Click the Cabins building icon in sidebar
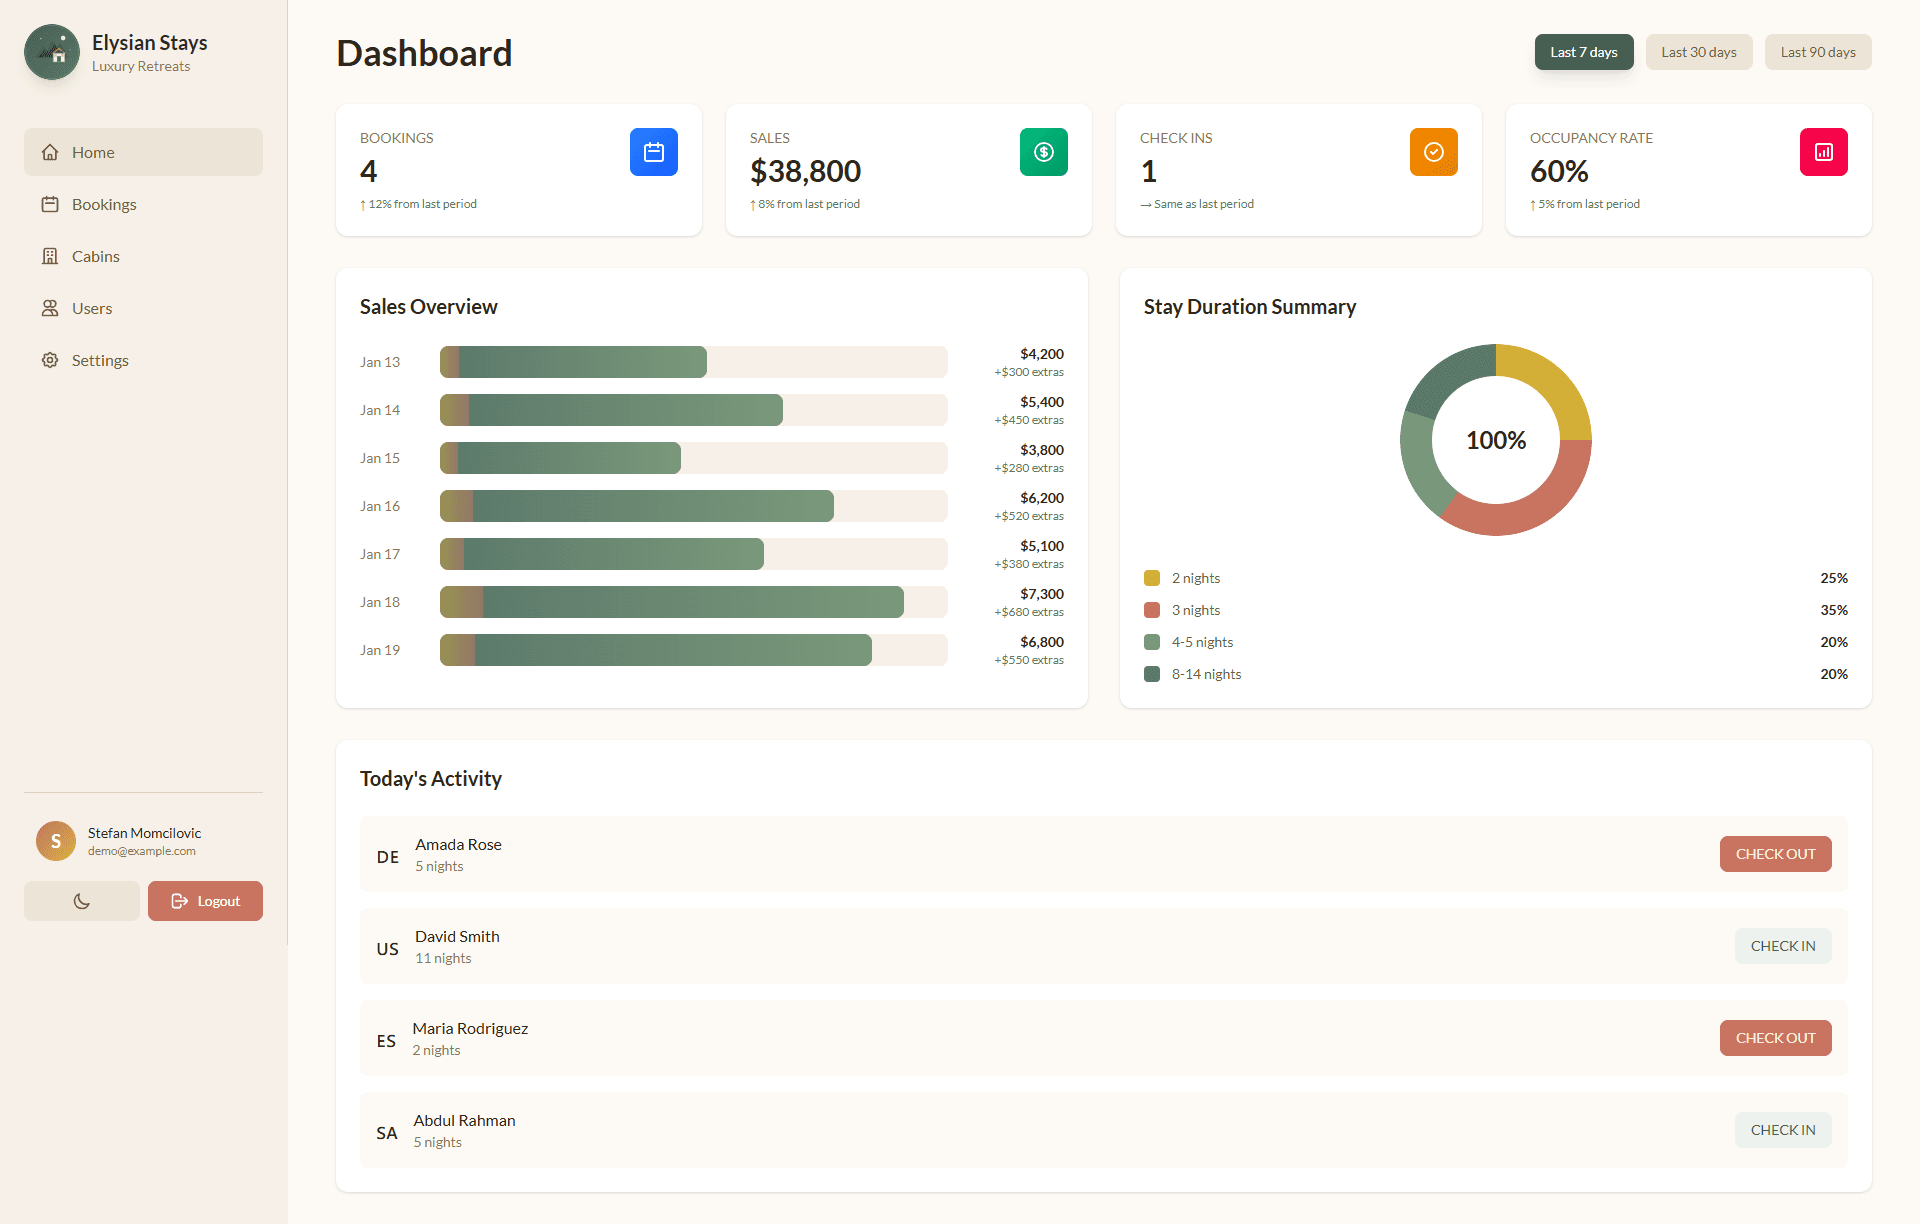The width and height of the screenshot is (1920, 1224). (50, 256)
